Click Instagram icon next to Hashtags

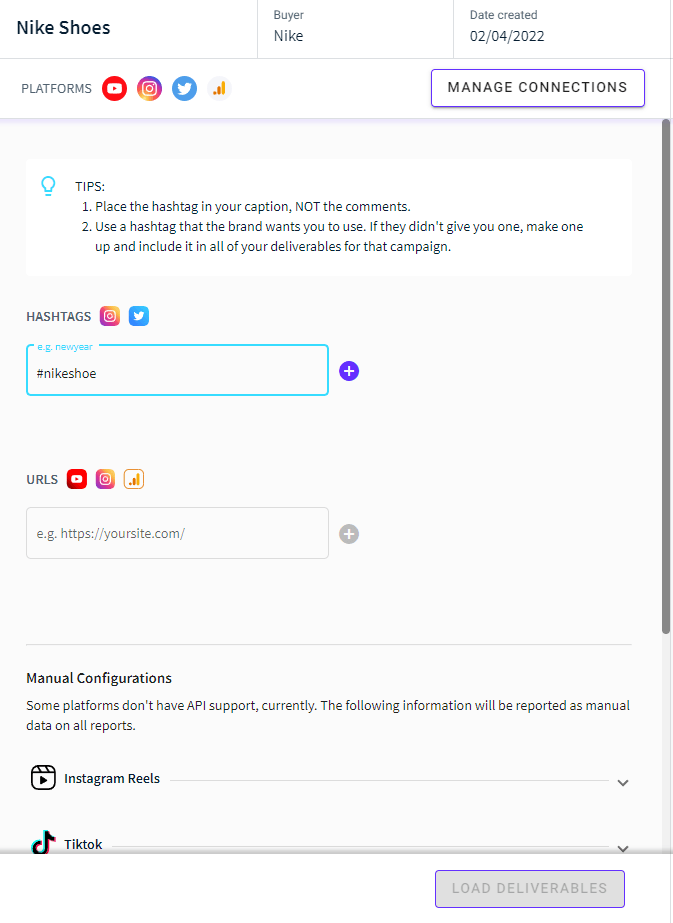coord(110,316)
